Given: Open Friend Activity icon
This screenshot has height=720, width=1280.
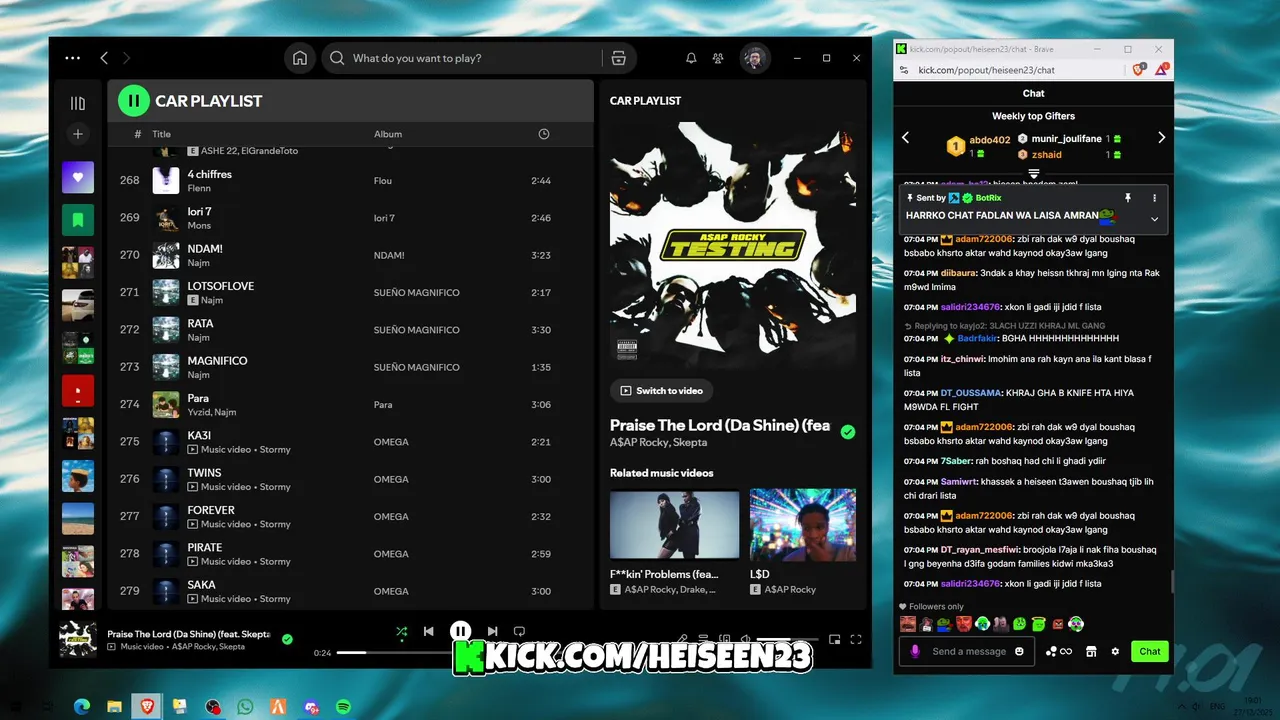Looking at the screenshot, I should click(x=718, y=58).
